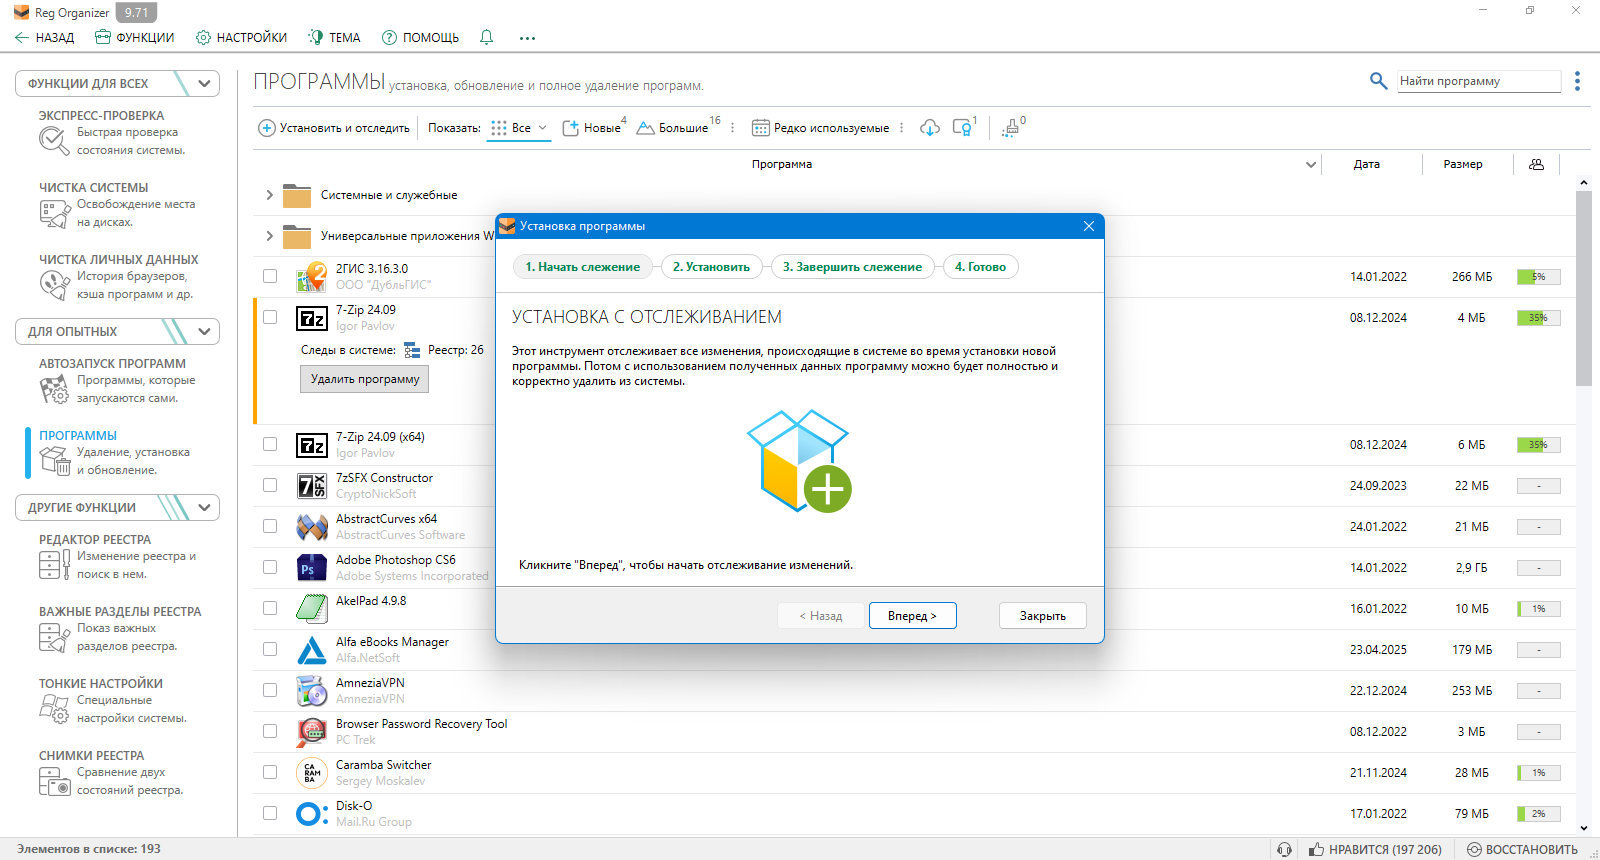The image size is (1600, 860).
Task: Click the cloud download updates icon
Action: [930, 127]
